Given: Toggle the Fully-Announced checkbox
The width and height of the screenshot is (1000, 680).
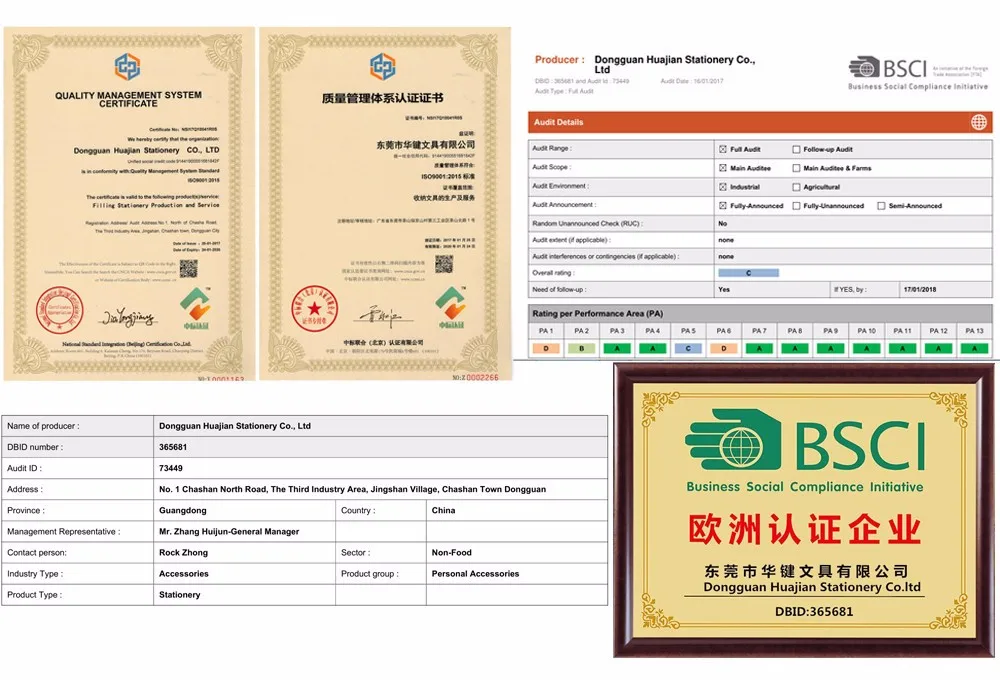Looking at the screenshot, I should pyautogui.click(x=723, y=205).
